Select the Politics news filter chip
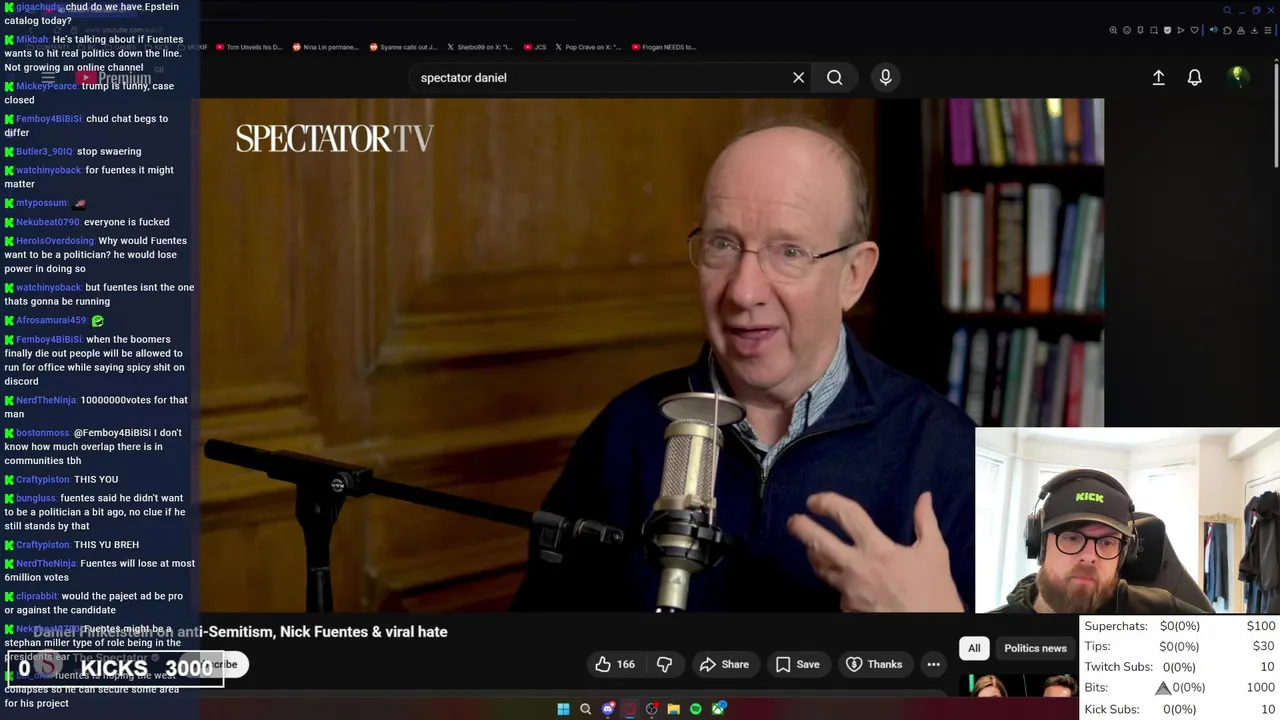This screenshot has width=1280, height=720. 1035,648
